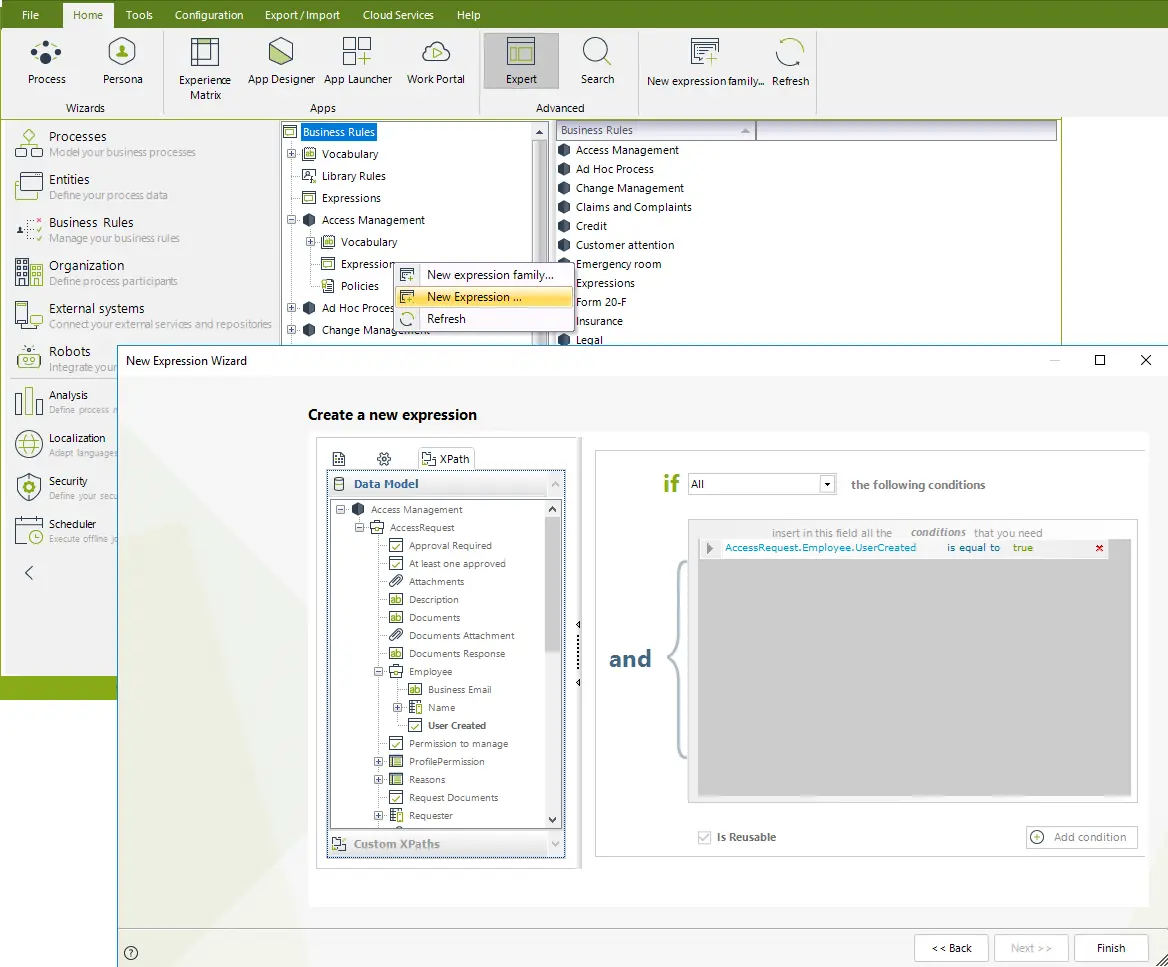1168x967 pixels.
Task: Click the Add condition button
Action: point(1081,837)
